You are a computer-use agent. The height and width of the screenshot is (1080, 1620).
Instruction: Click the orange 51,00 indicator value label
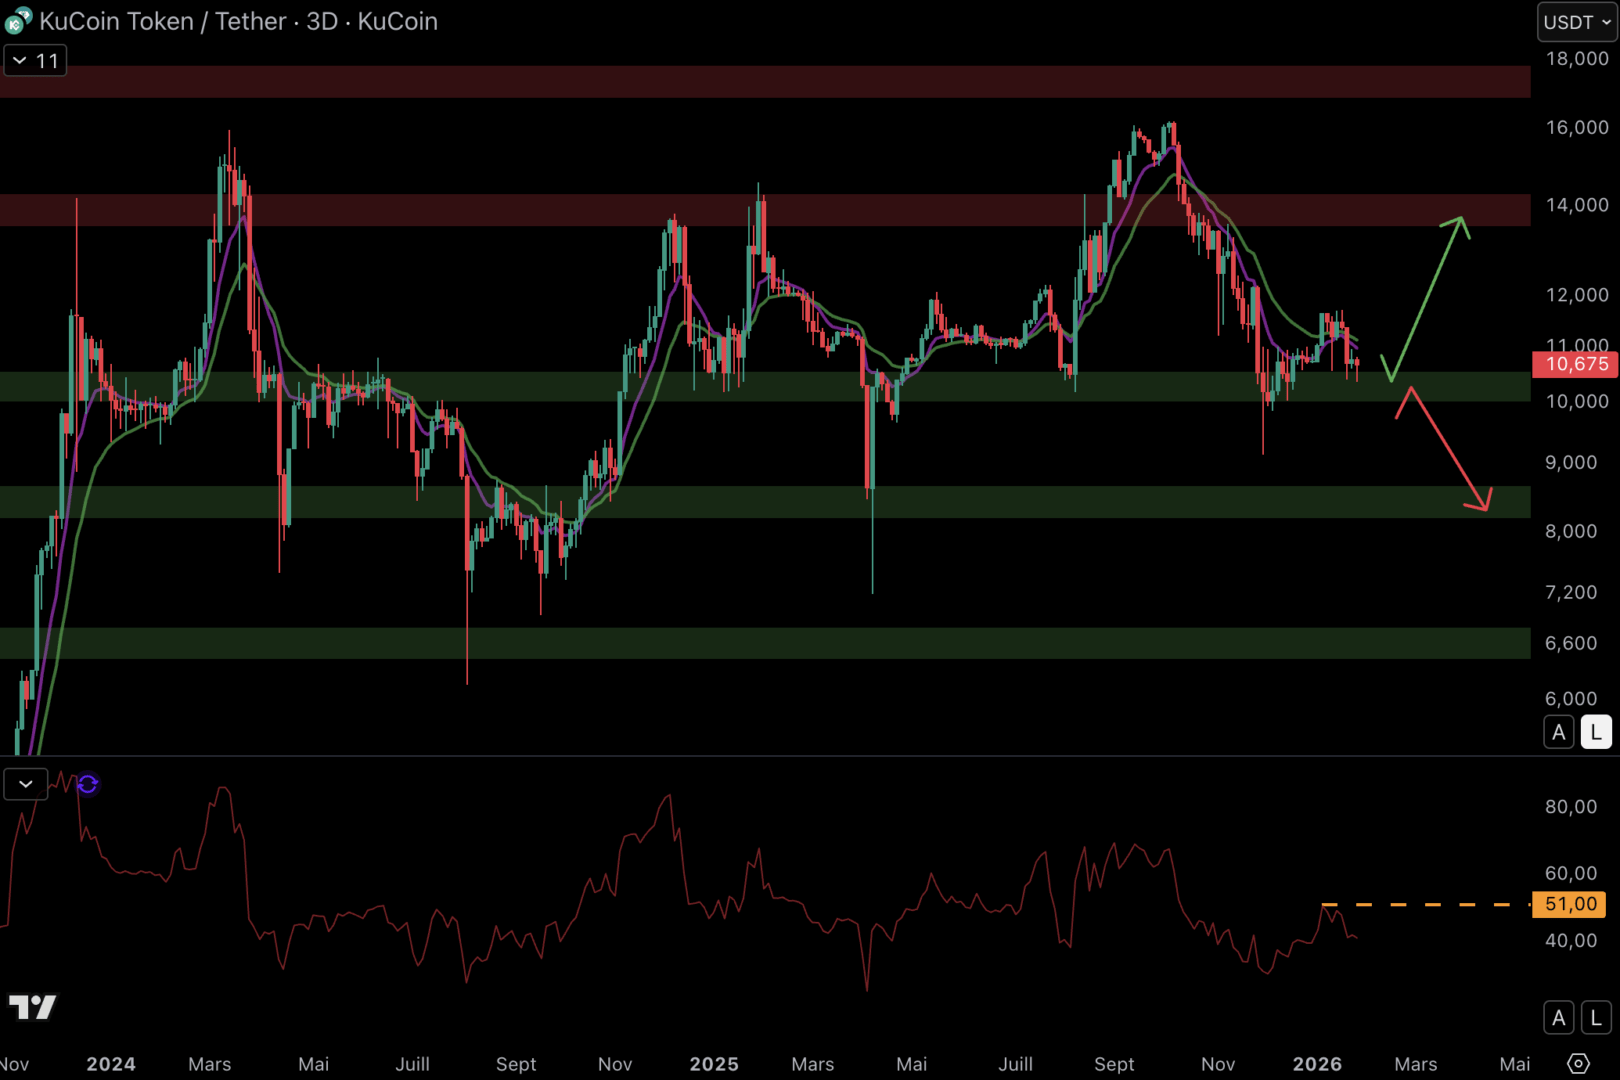pyautogui.click(x=1570, y=904)
